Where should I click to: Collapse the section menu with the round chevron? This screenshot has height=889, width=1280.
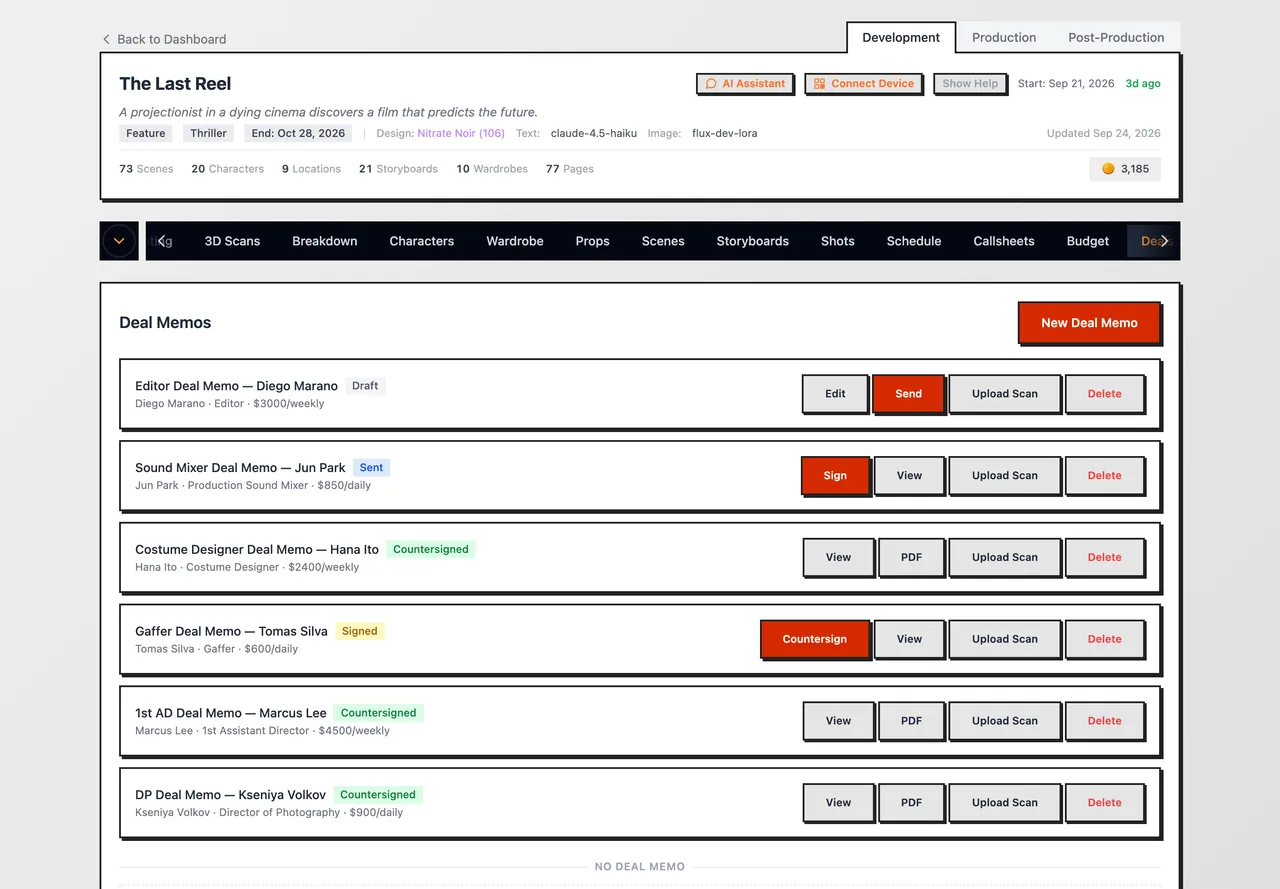pyautogui.click(x=119, y=241)
